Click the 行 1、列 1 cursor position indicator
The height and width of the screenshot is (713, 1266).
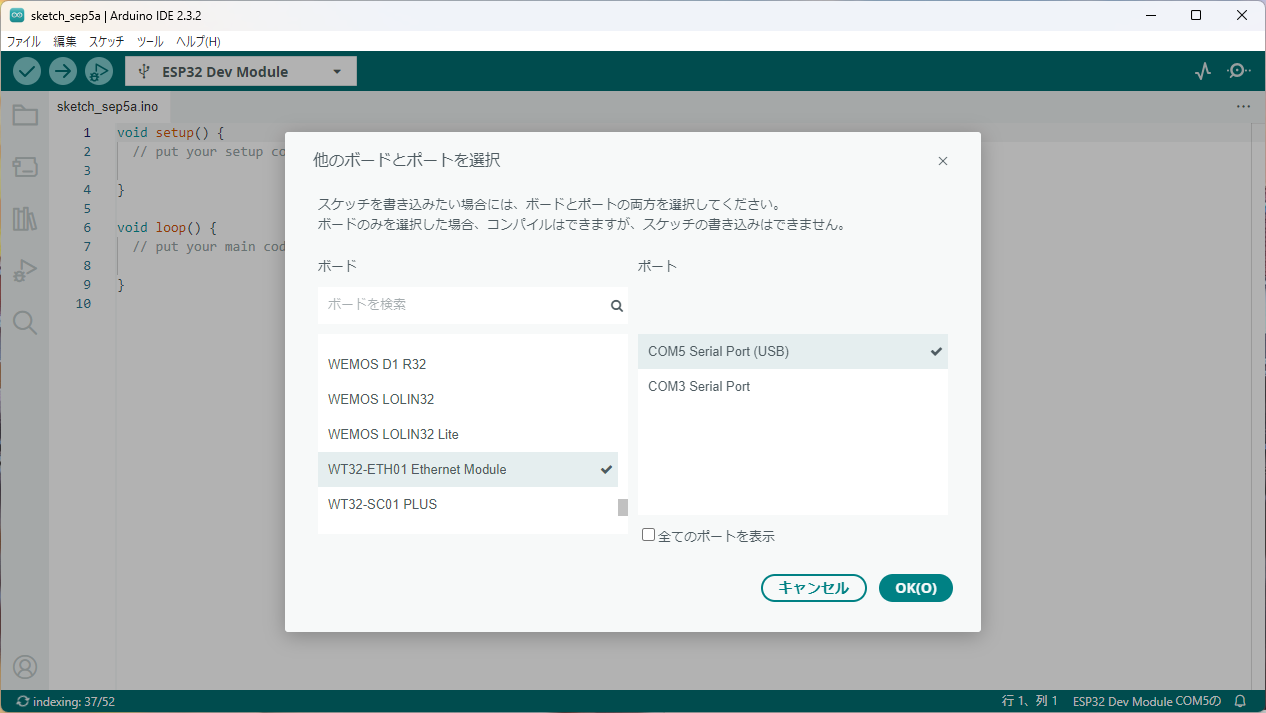(x=1030, y=701)
